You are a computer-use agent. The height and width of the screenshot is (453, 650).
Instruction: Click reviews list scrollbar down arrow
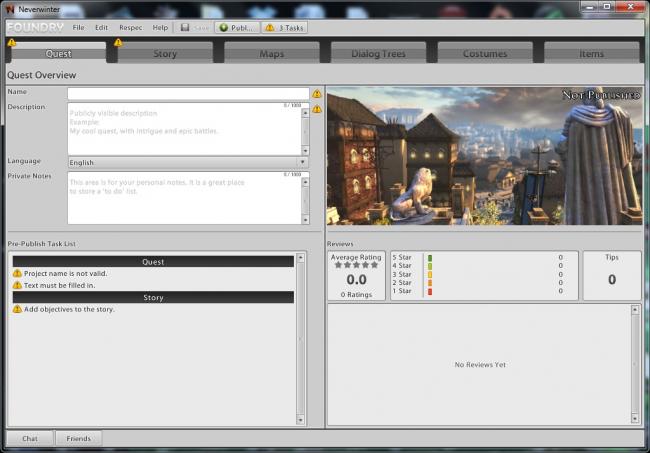coord(635,419)
